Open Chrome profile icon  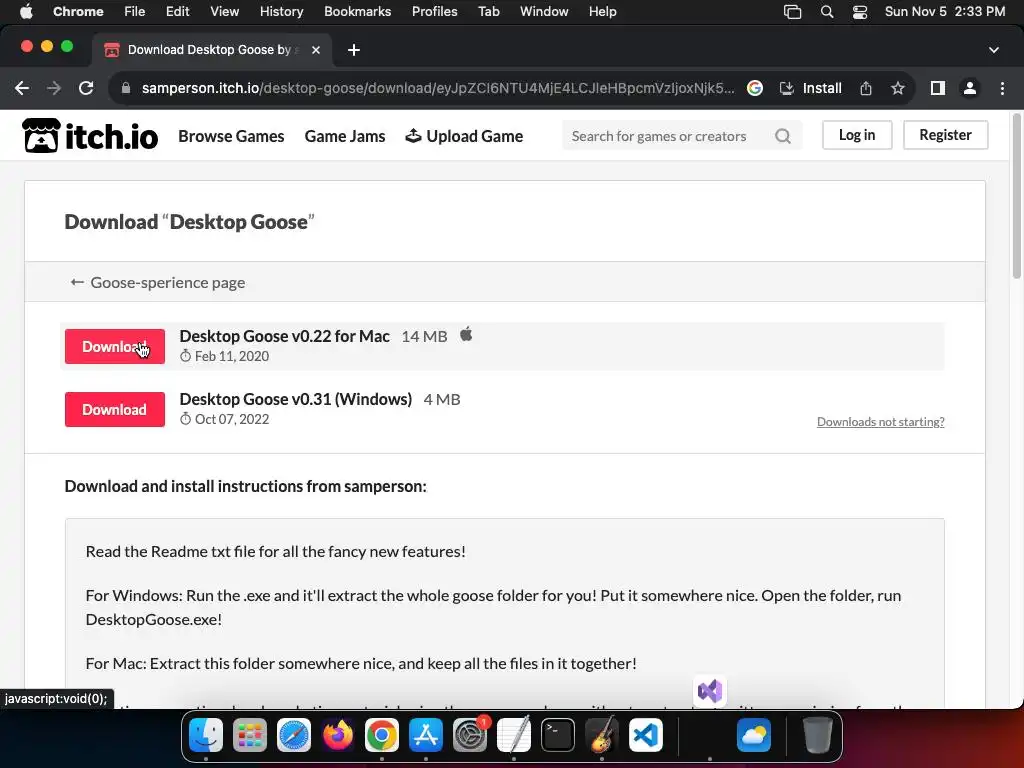pyautogui.click(x=970, y=88)
